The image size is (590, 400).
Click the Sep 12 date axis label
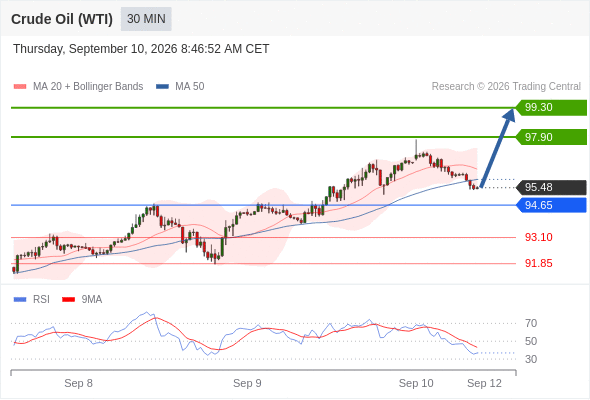[x=484, y=383]
